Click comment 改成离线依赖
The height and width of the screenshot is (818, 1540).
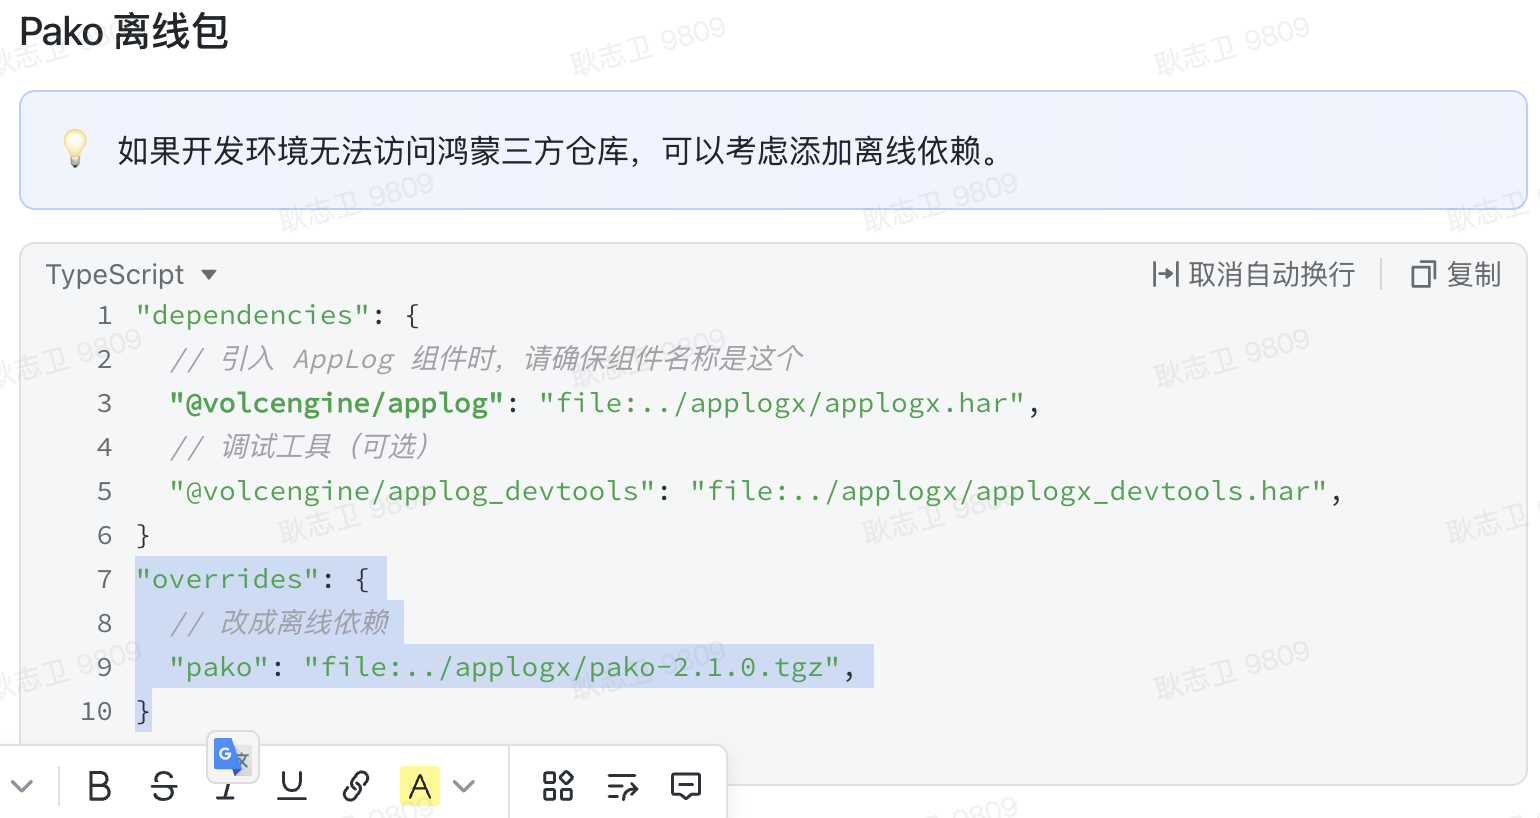point(279,623)
